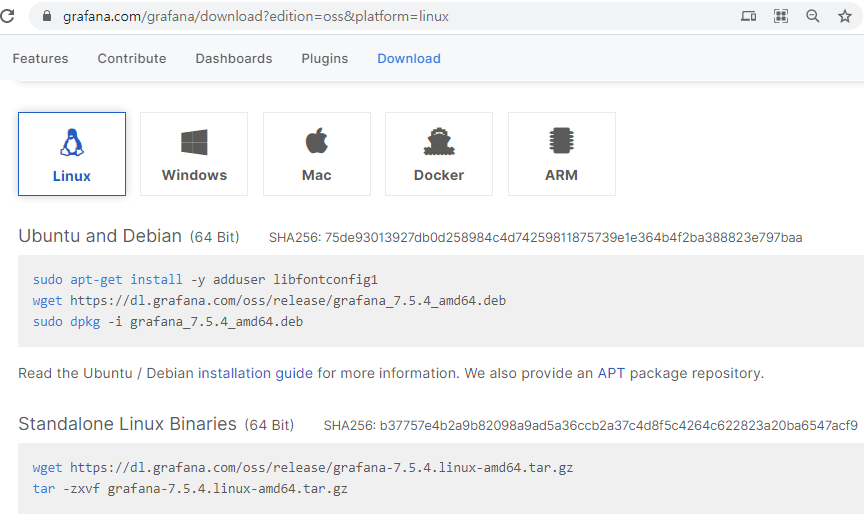The width and height of the screenshot is (864, 524).
Task: Open the Dashboards nav item
Action: coord(234,58)
